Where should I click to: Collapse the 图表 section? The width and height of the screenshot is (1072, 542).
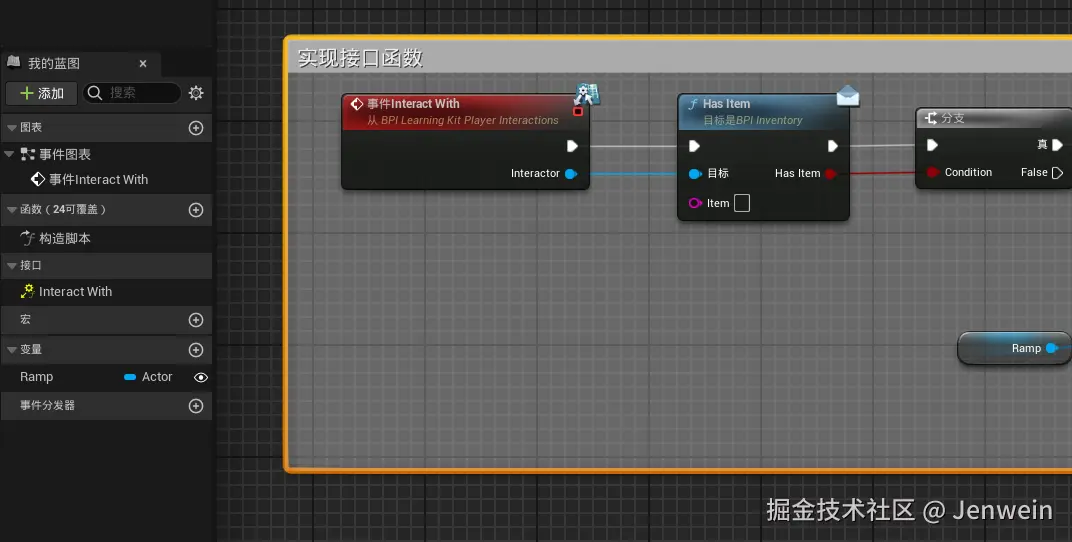[12, 128]
